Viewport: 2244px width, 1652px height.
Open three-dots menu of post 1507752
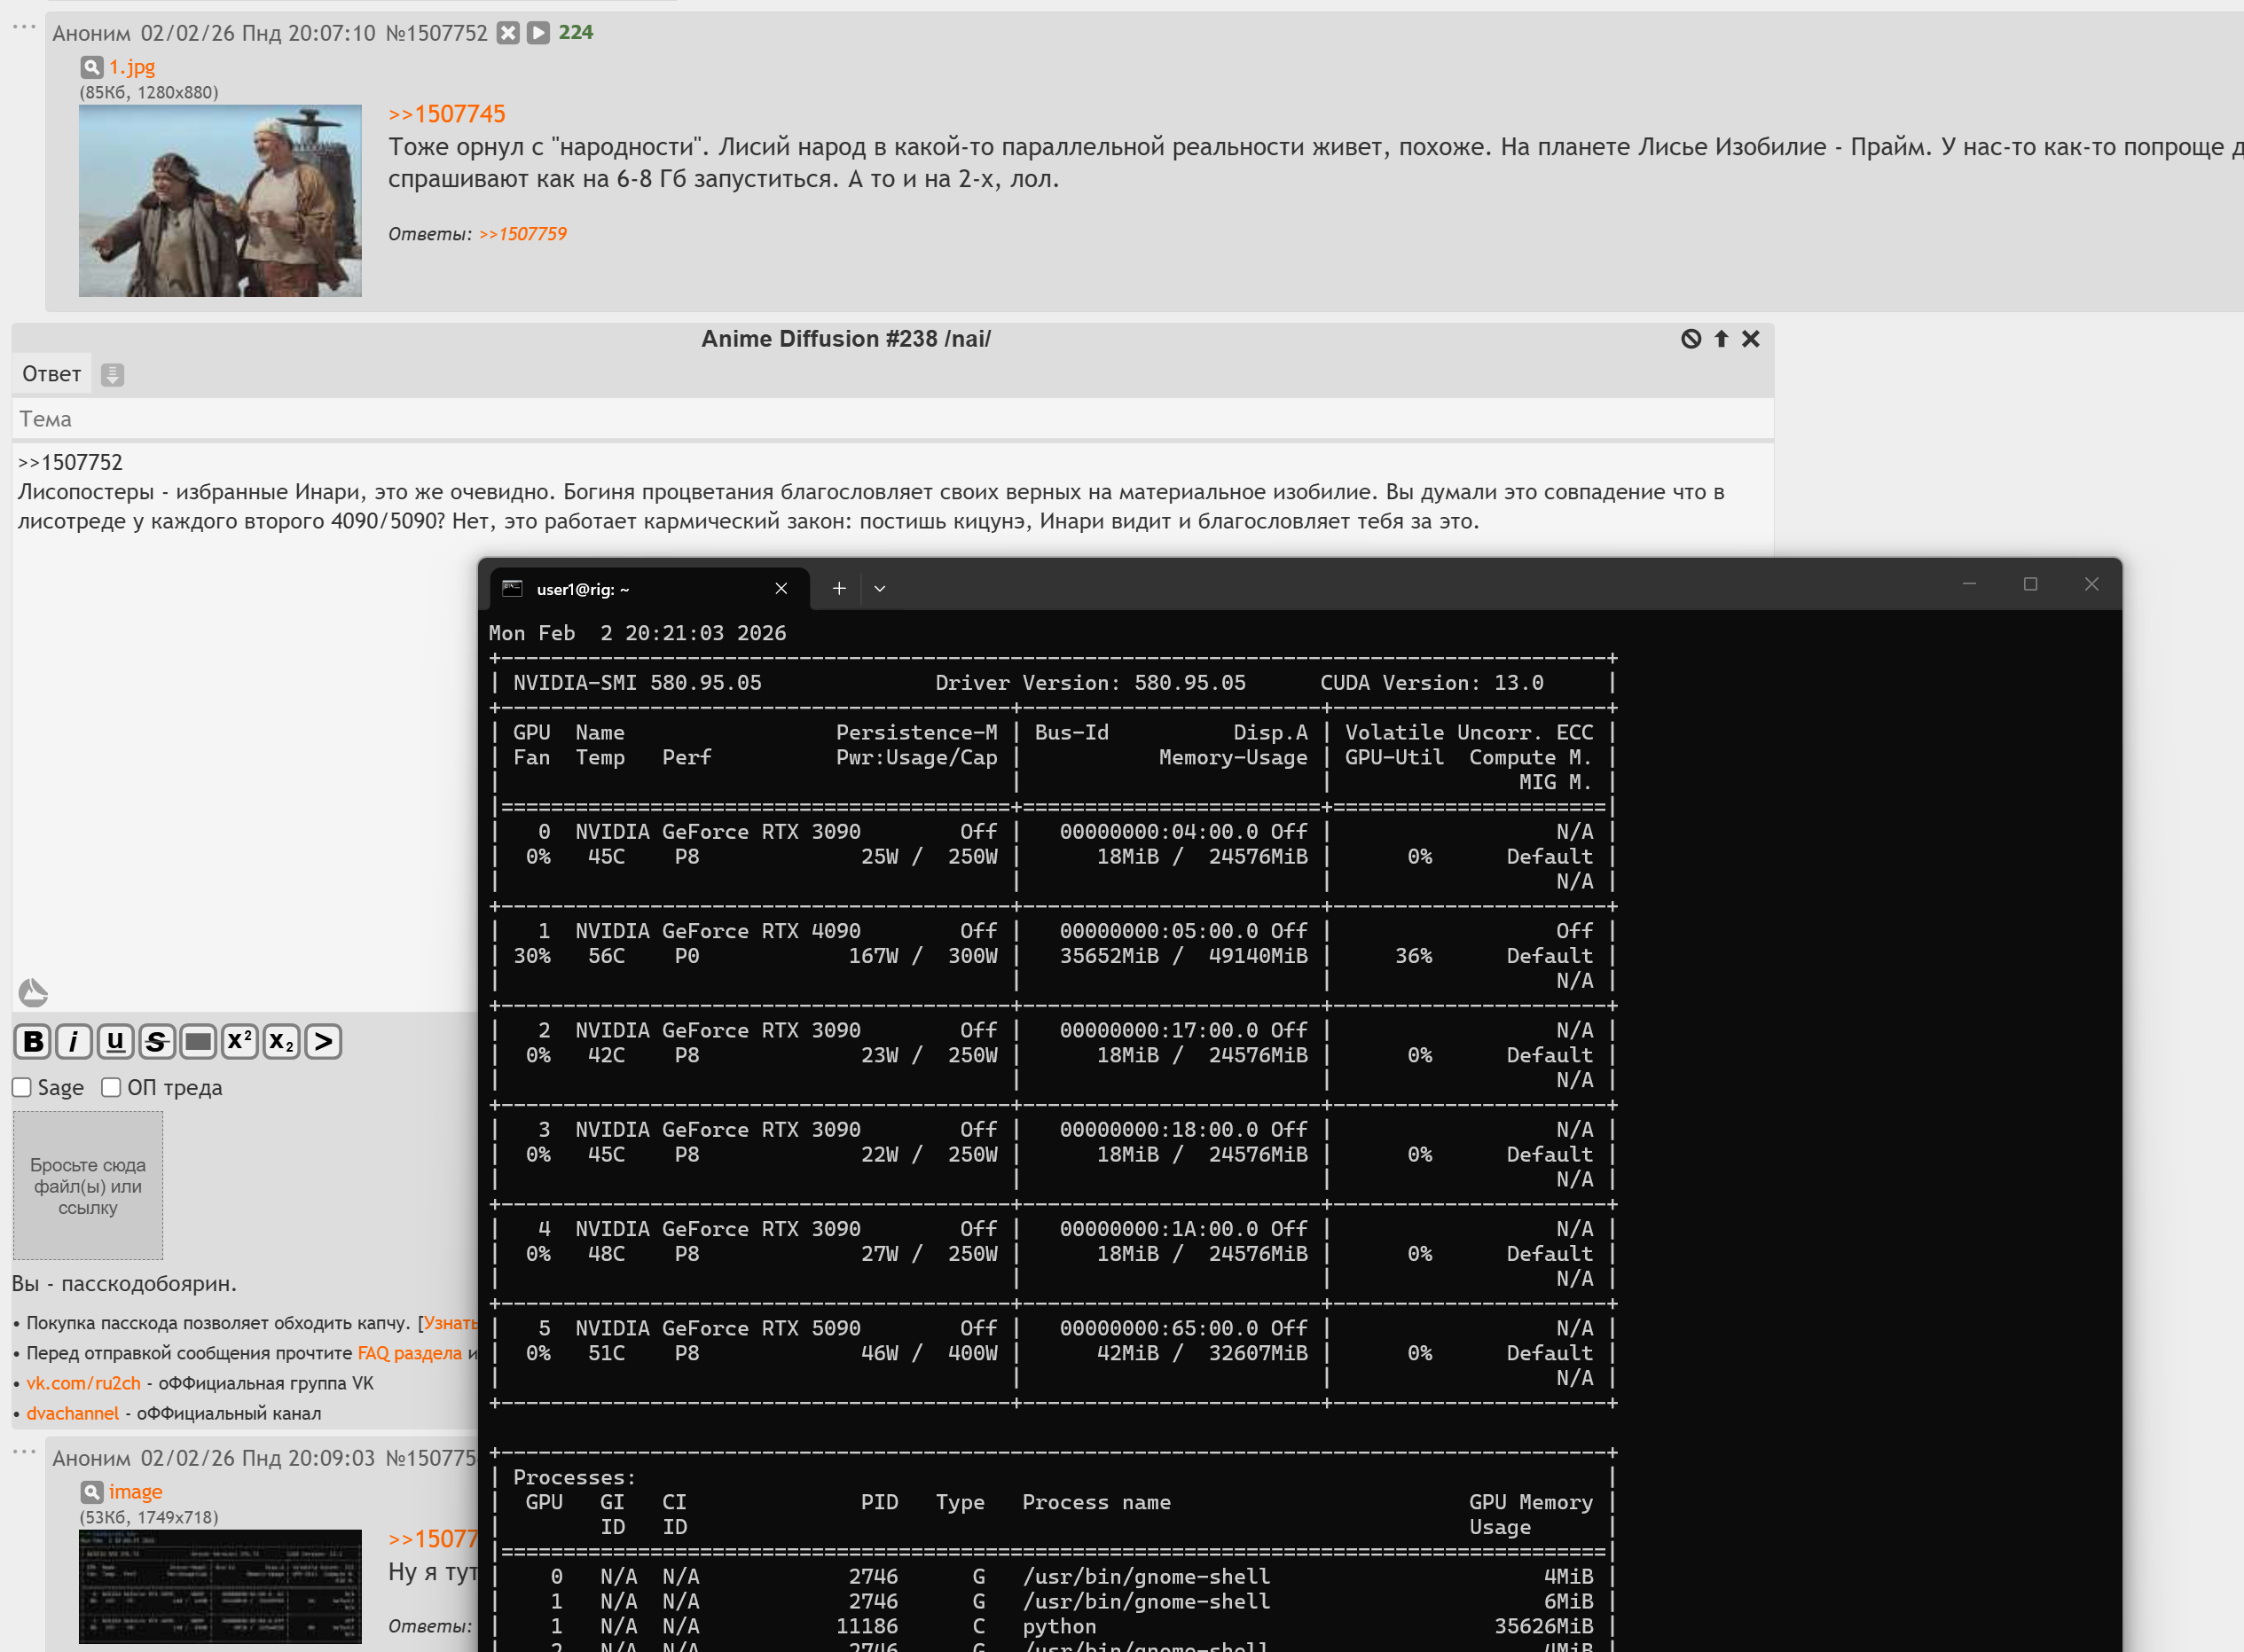24,27
